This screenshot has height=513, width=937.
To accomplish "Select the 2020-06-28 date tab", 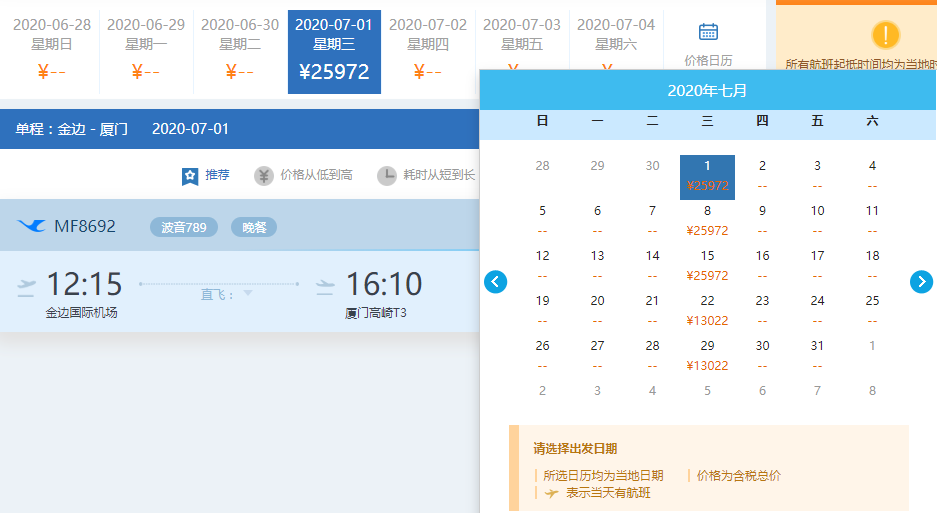I will 52,52.
